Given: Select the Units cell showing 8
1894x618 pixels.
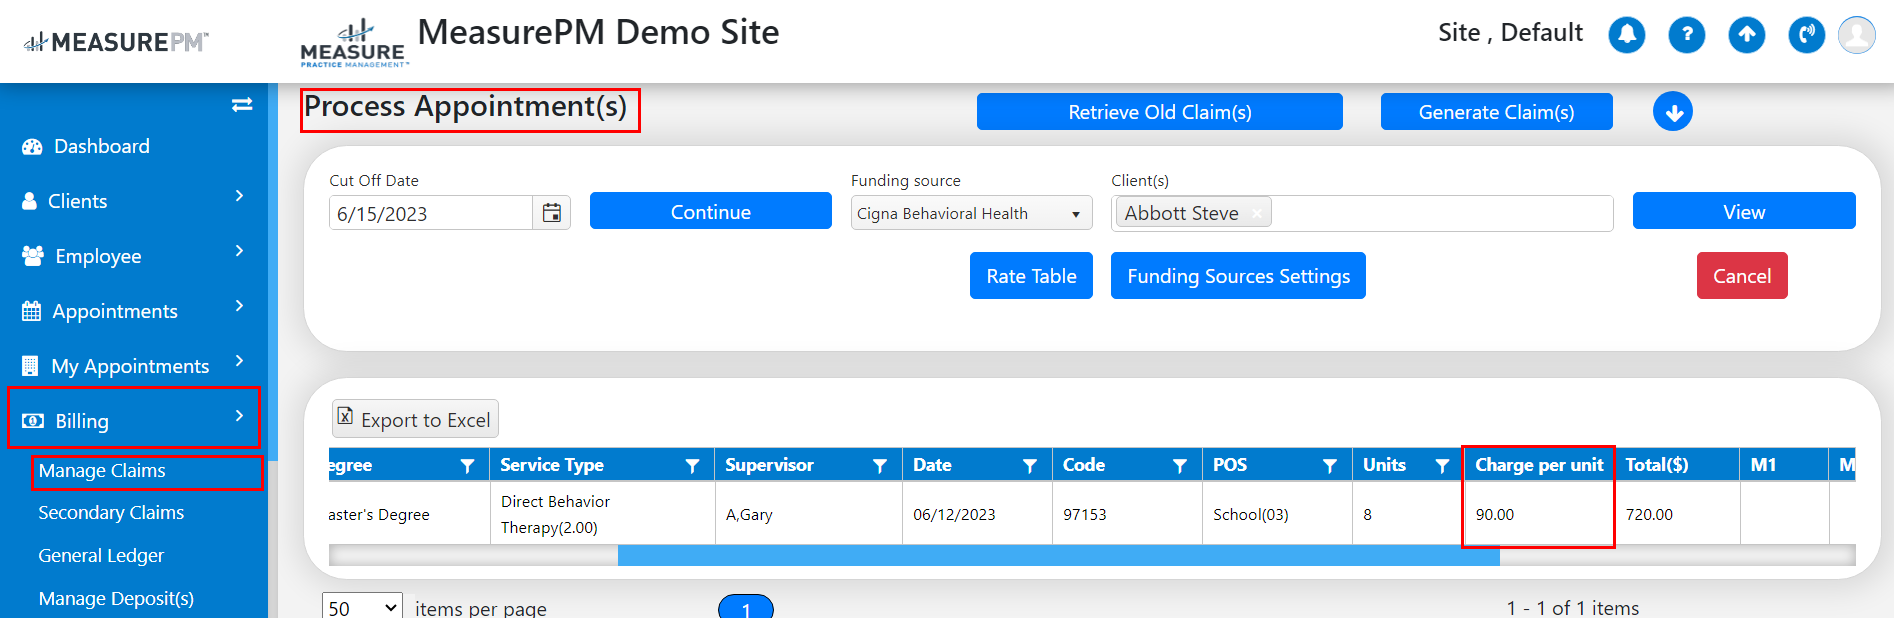Looking at the screenshot, I should (x=1408, y=514).
